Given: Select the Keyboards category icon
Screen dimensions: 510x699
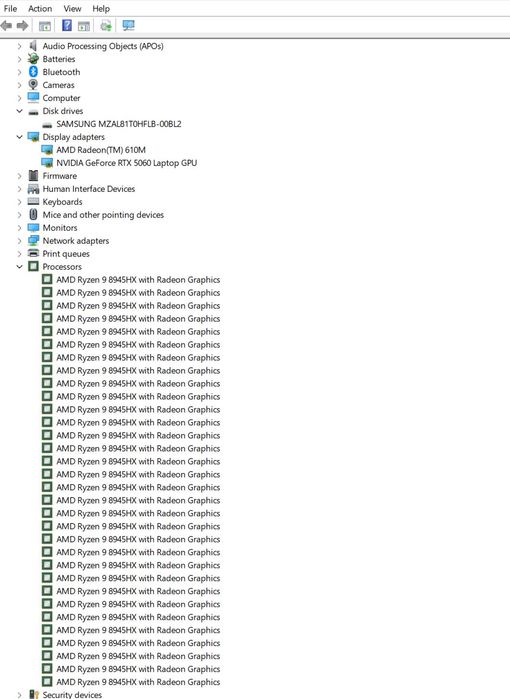Looking at the screenshot, I should coord(33,201).
